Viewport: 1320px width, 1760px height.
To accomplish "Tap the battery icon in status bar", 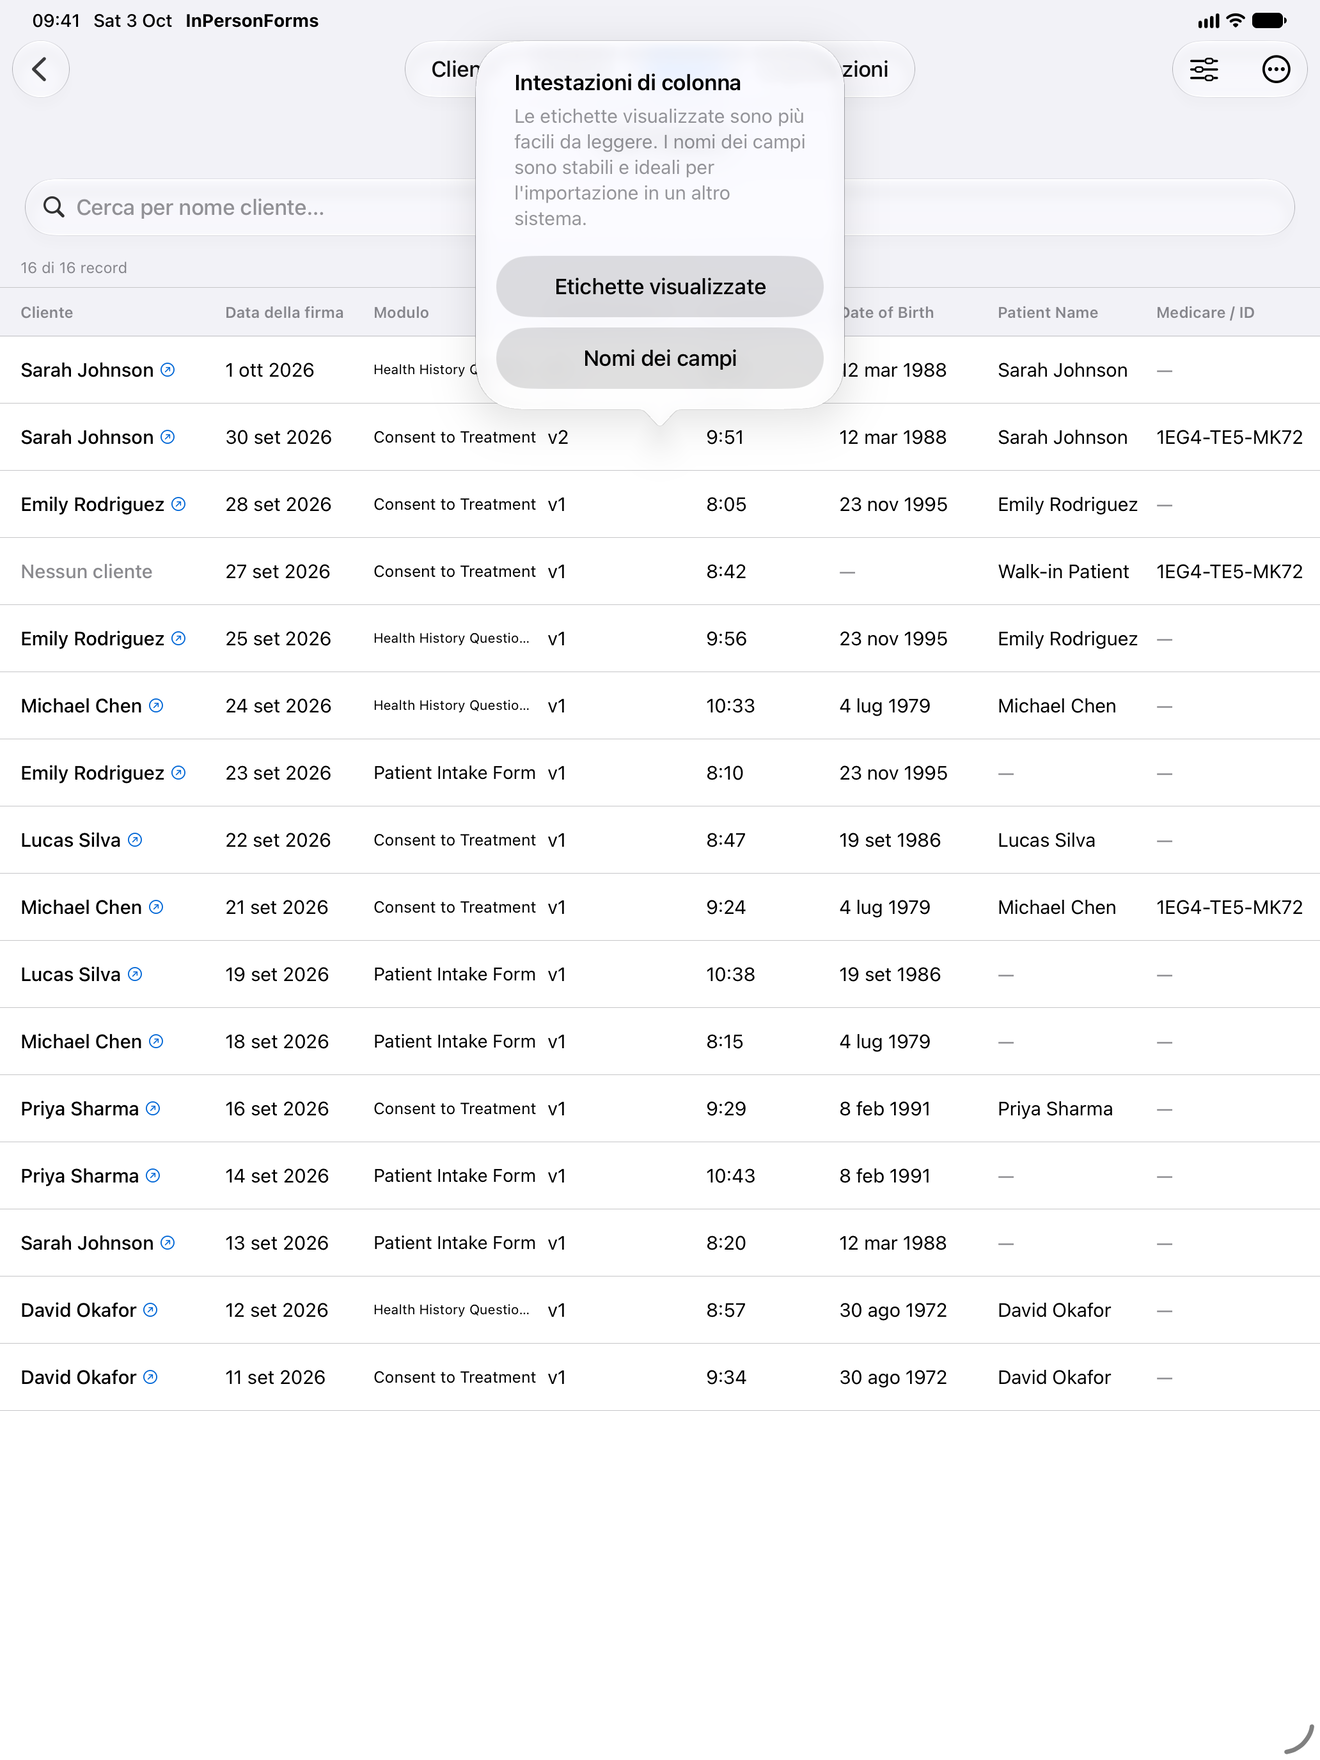I will 1270,20.
